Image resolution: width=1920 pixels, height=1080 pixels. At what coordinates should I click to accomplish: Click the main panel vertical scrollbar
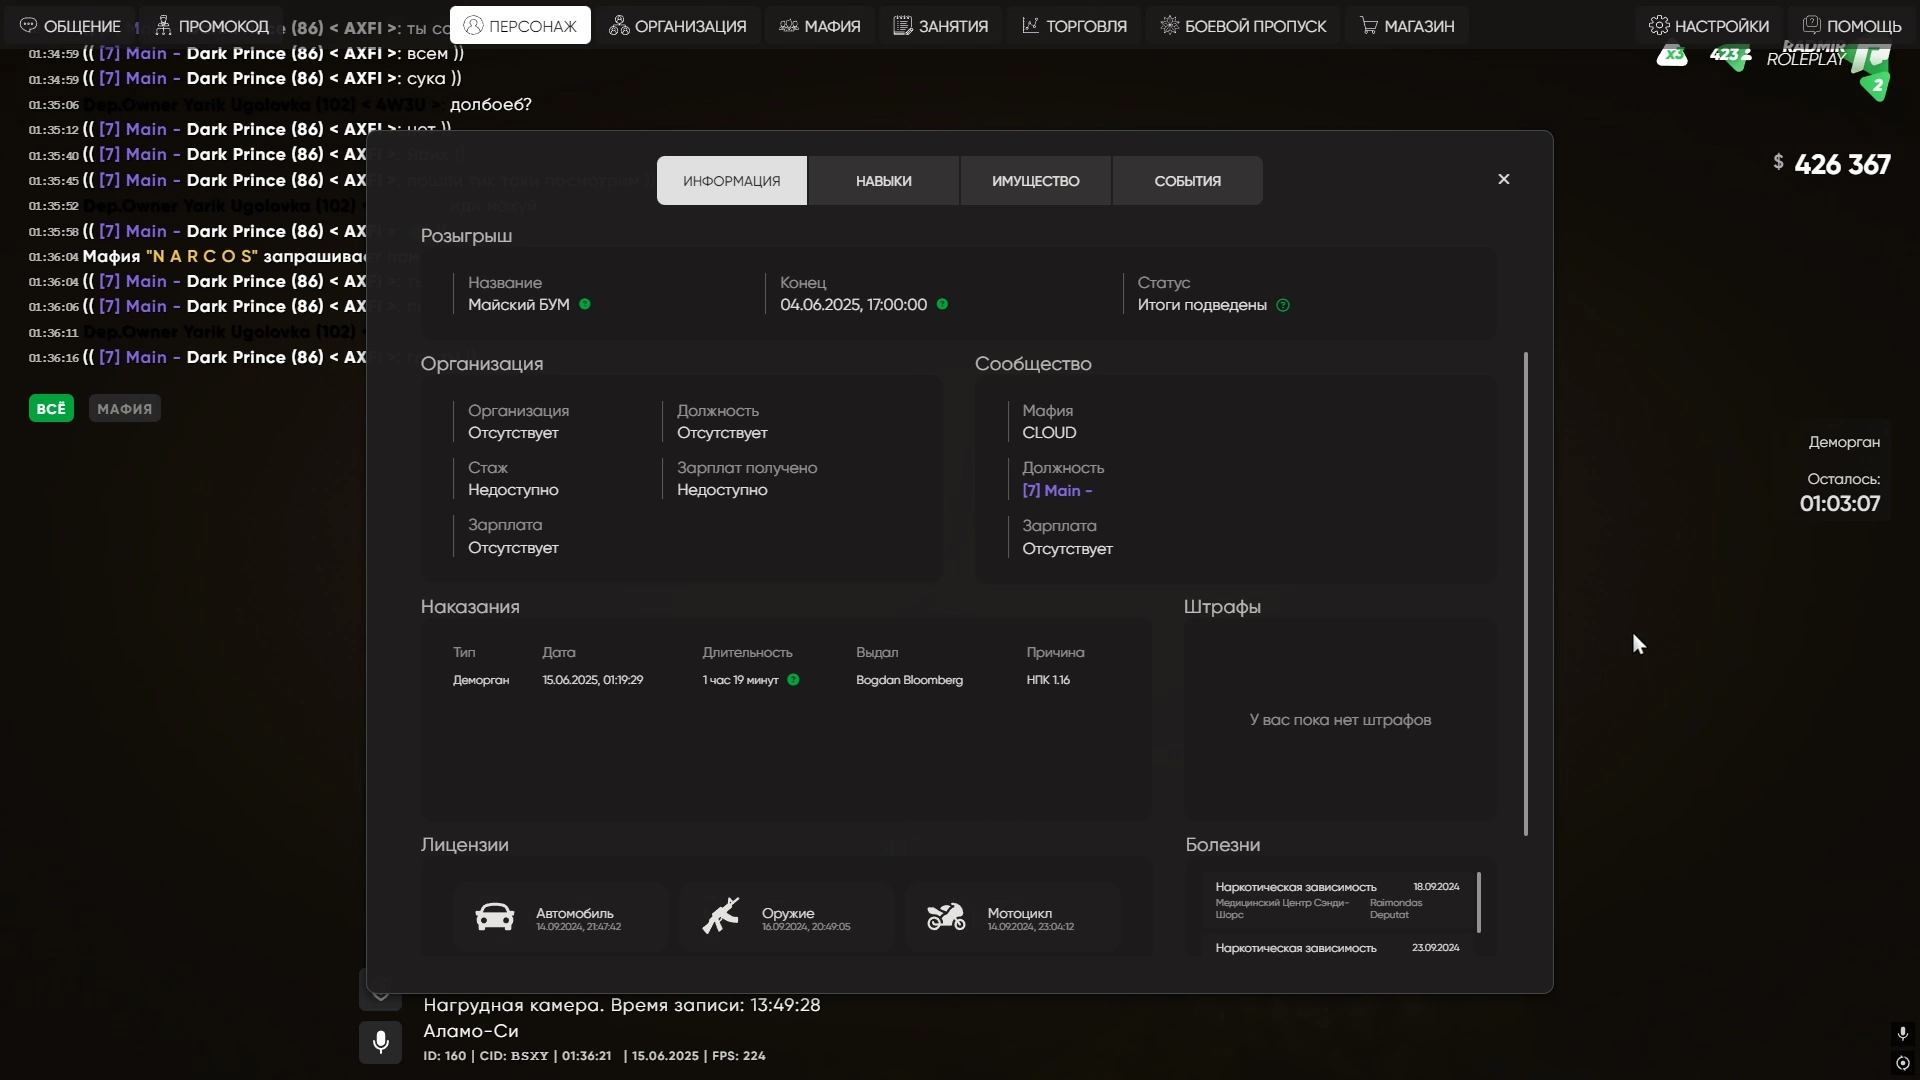[1526, 593]
